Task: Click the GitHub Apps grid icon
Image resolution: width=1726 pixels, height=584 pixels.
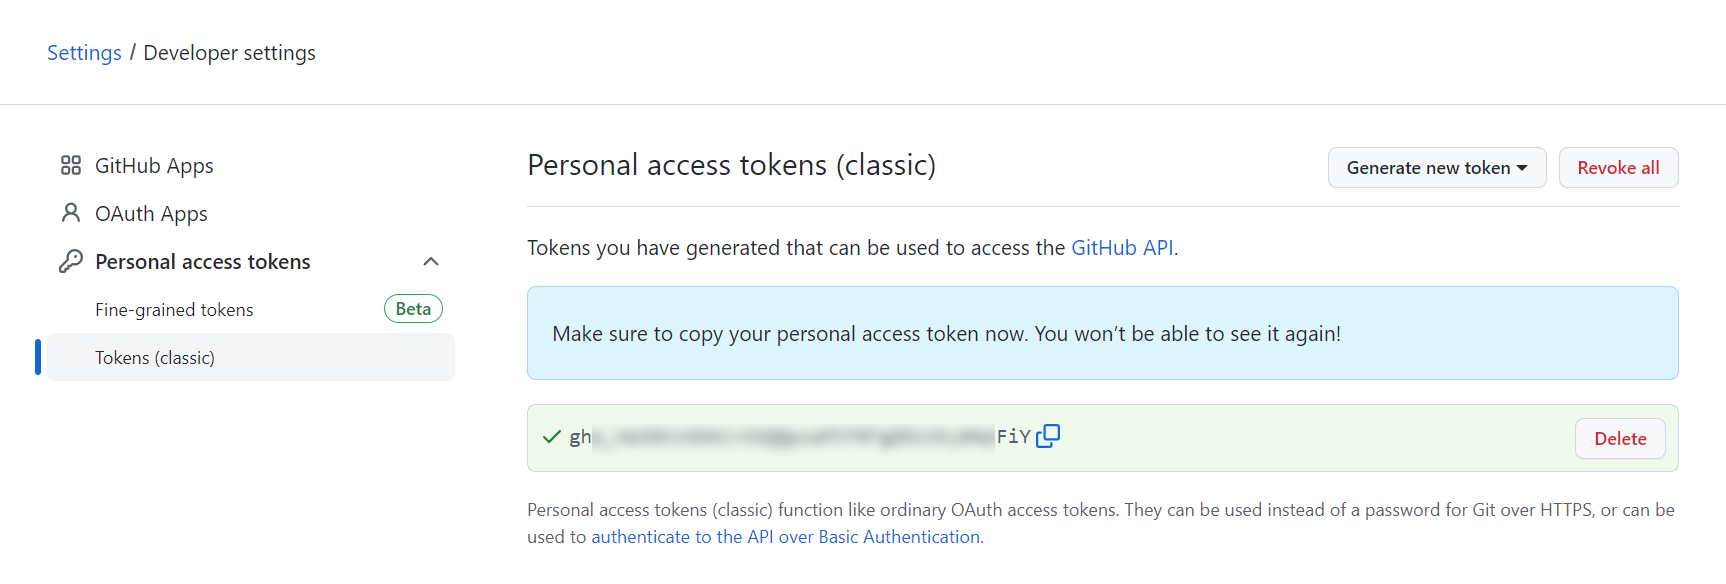Action: click(x=71, y=165)
